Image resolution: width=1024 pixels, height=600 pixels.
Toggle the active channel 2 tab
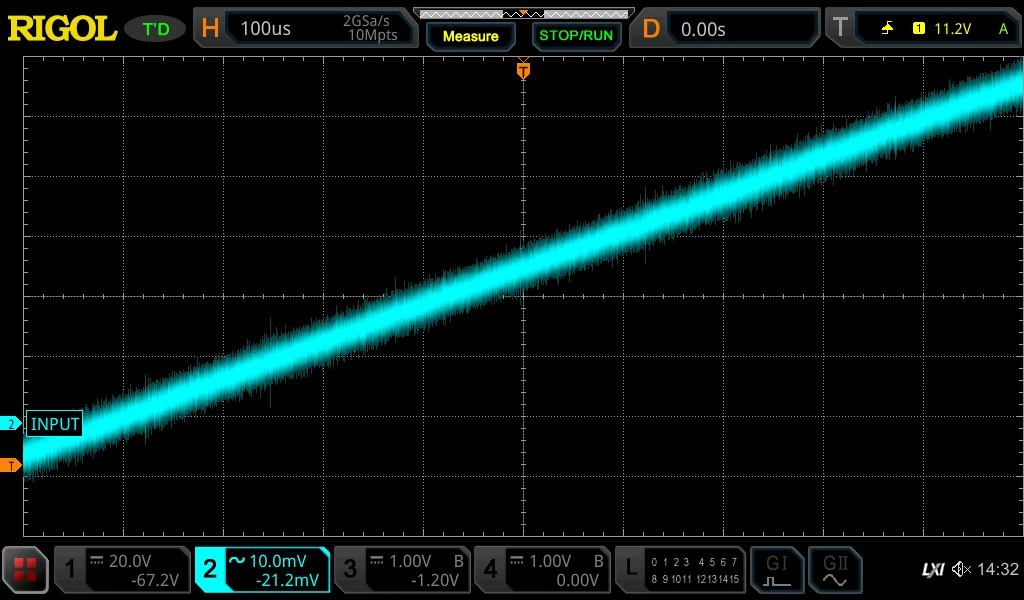210,569
